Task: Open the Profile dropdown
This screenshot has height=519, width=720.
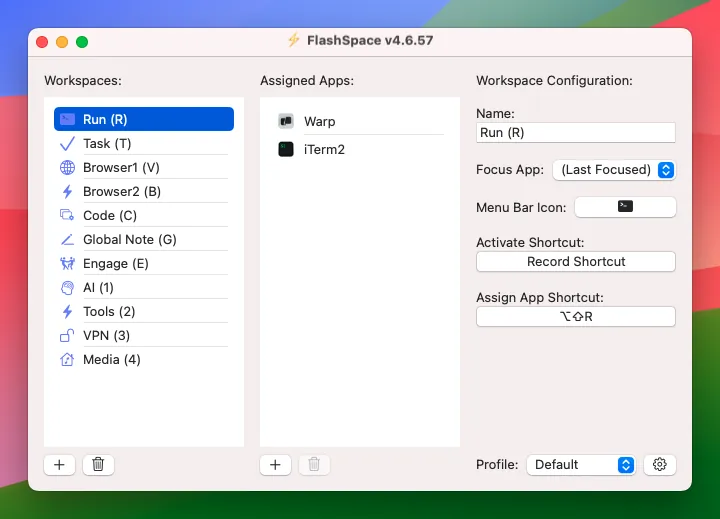Action: click(581, 465)
